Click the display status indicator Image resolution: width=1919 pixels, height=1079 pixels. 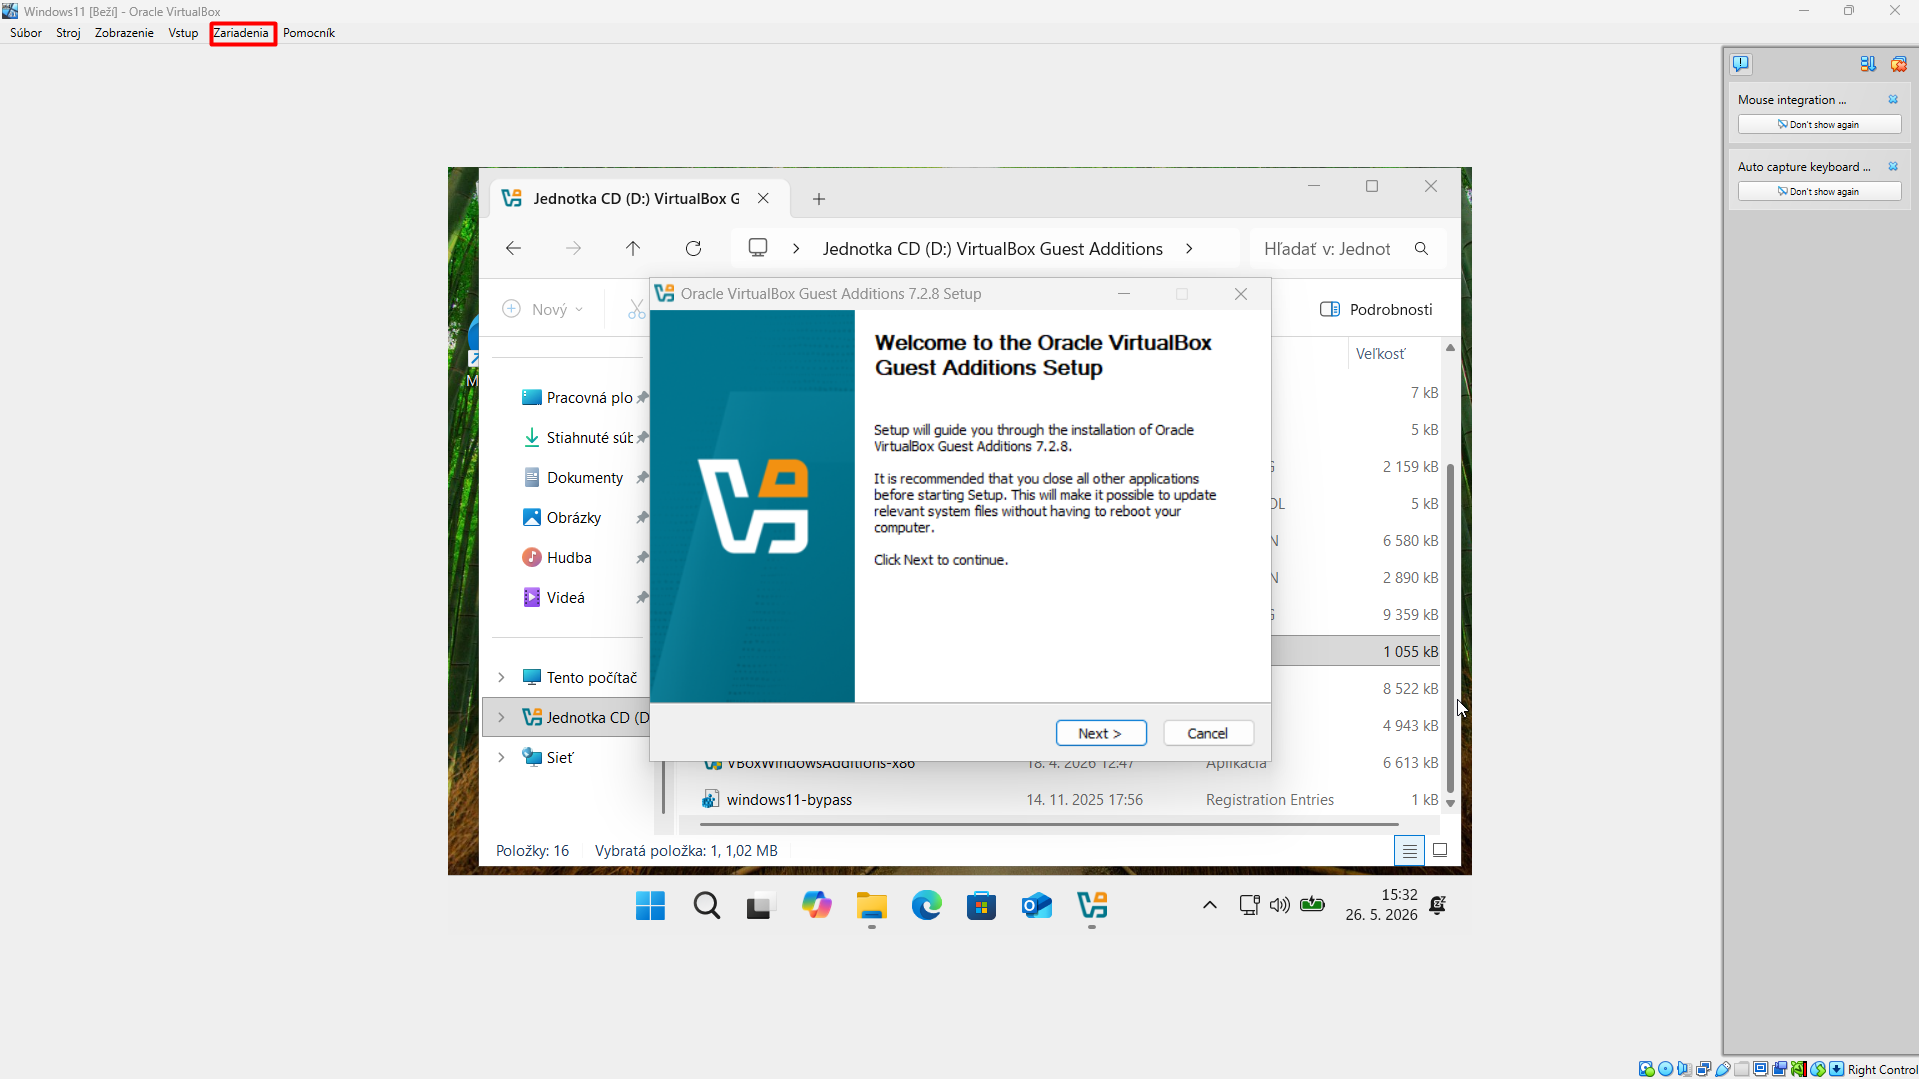click(1760, 1069)
